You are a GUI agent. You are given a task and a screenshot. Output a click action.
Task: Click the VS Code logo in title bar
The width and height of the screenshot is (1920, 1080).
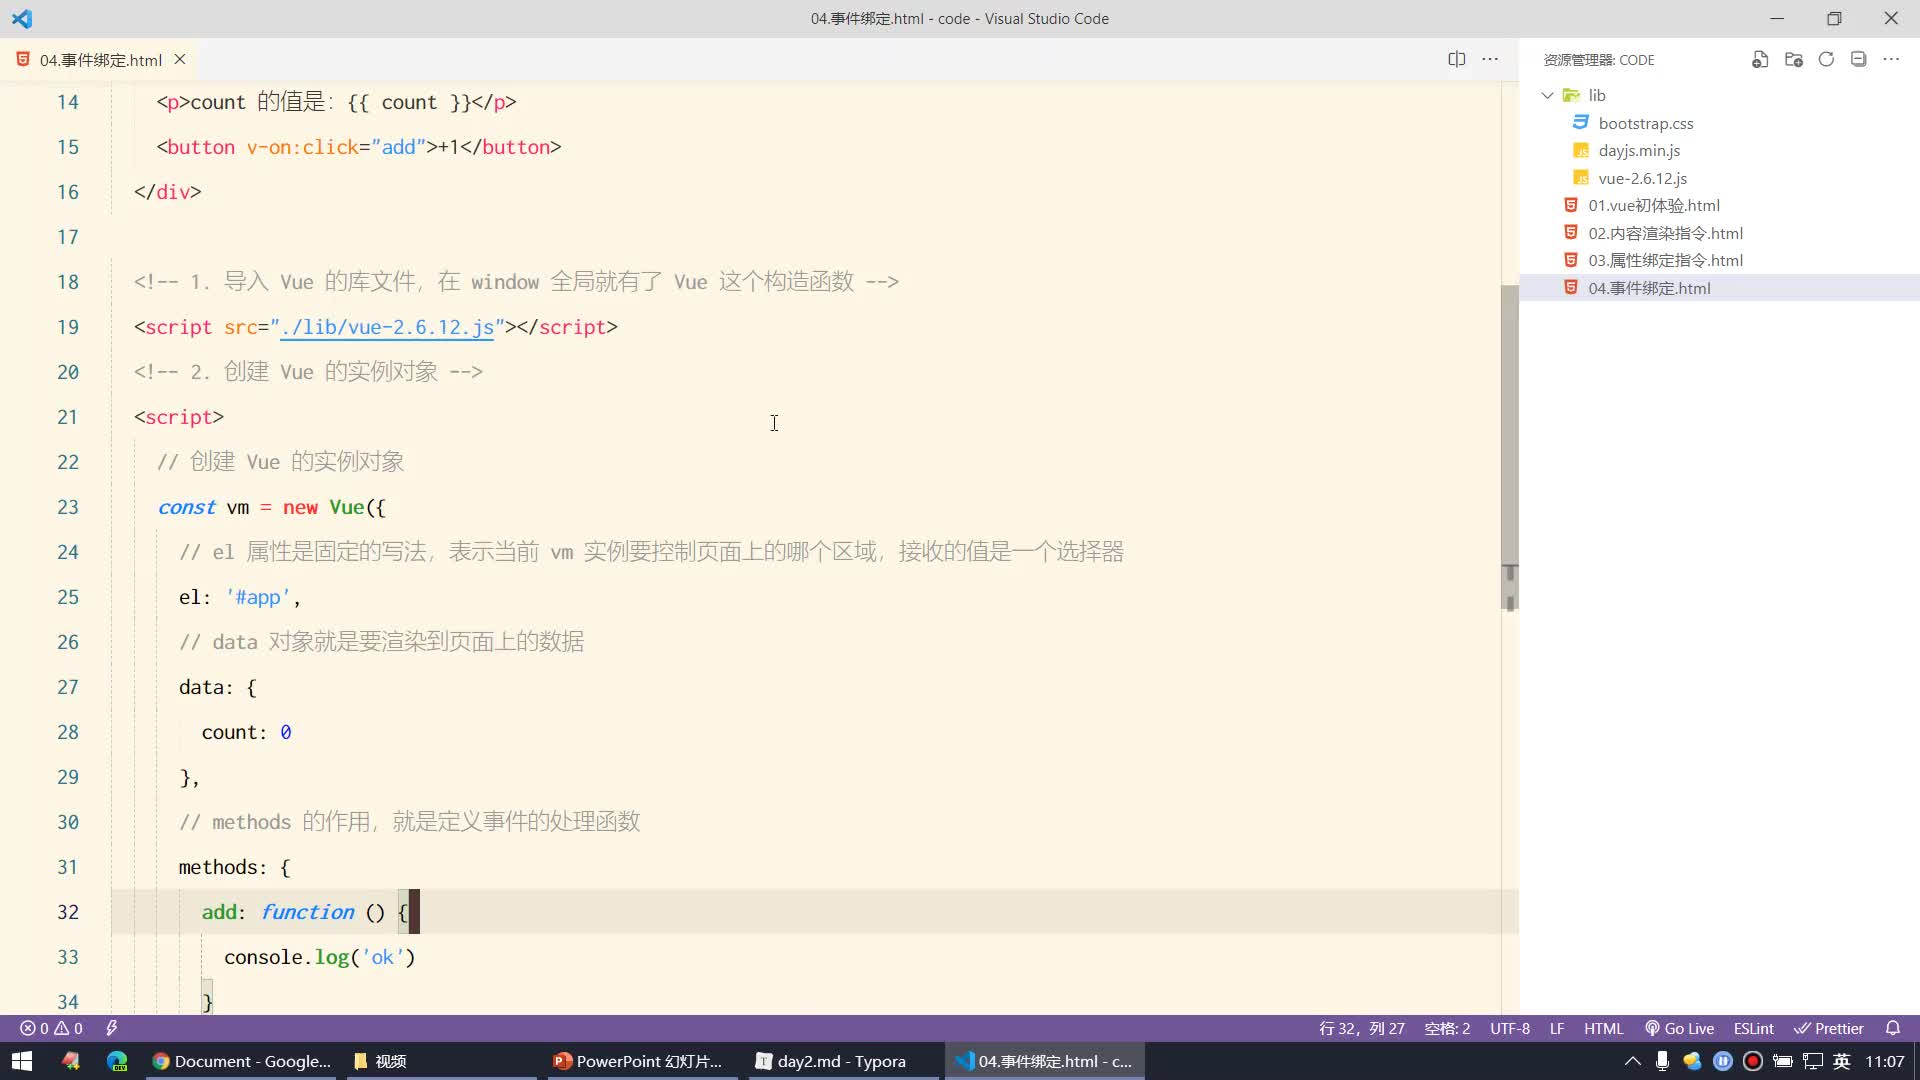[x=22, y=18]
